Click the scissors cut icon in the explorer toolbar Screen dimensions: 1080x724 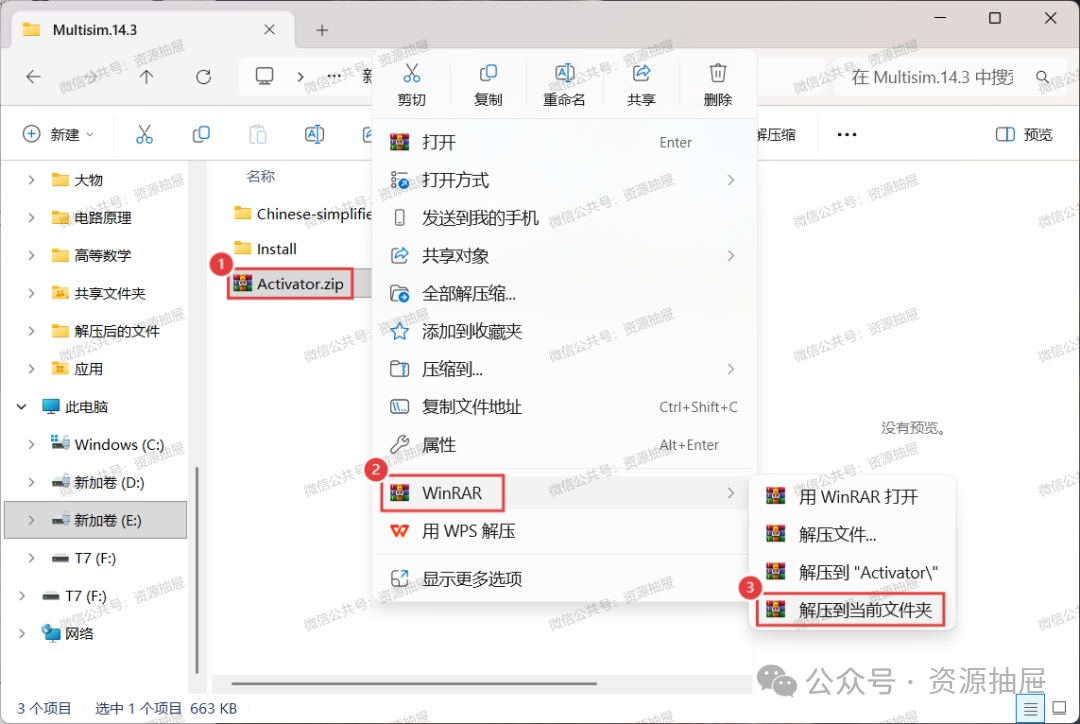(x=144, y=134)
